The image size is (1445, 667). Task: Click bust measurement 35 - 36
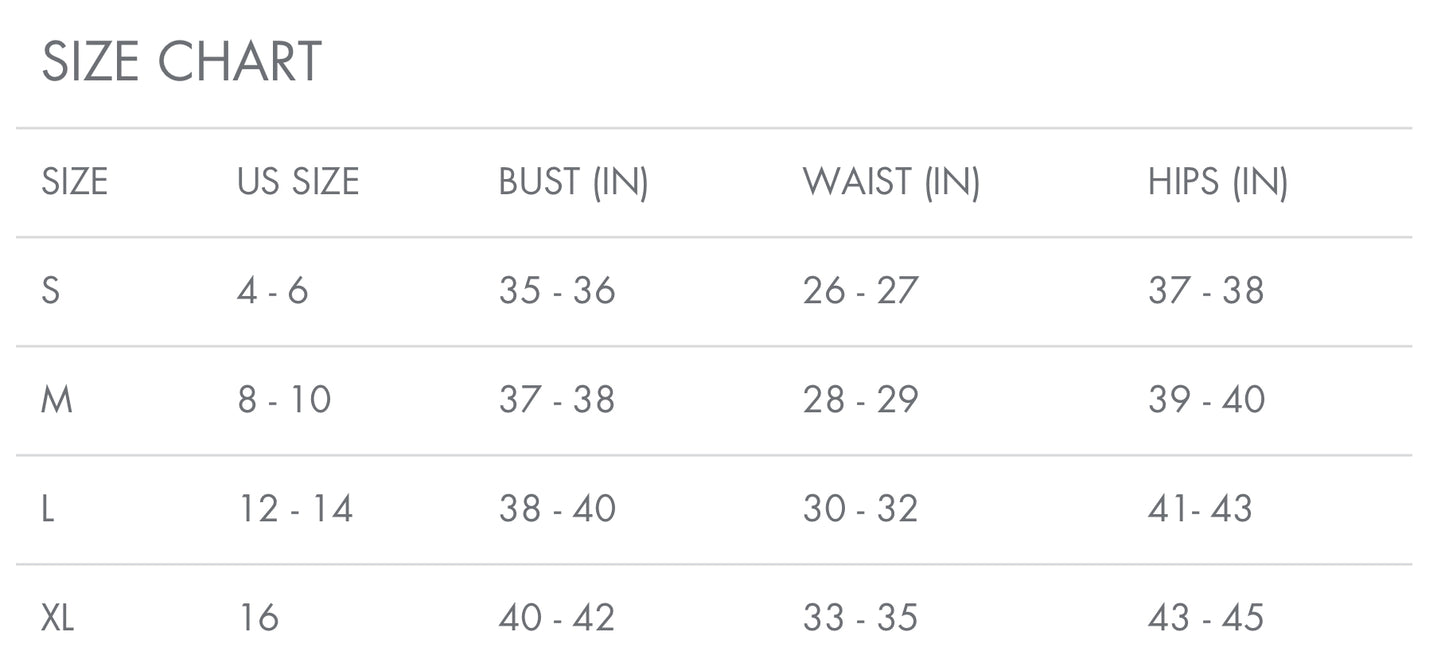coord(557,291)
